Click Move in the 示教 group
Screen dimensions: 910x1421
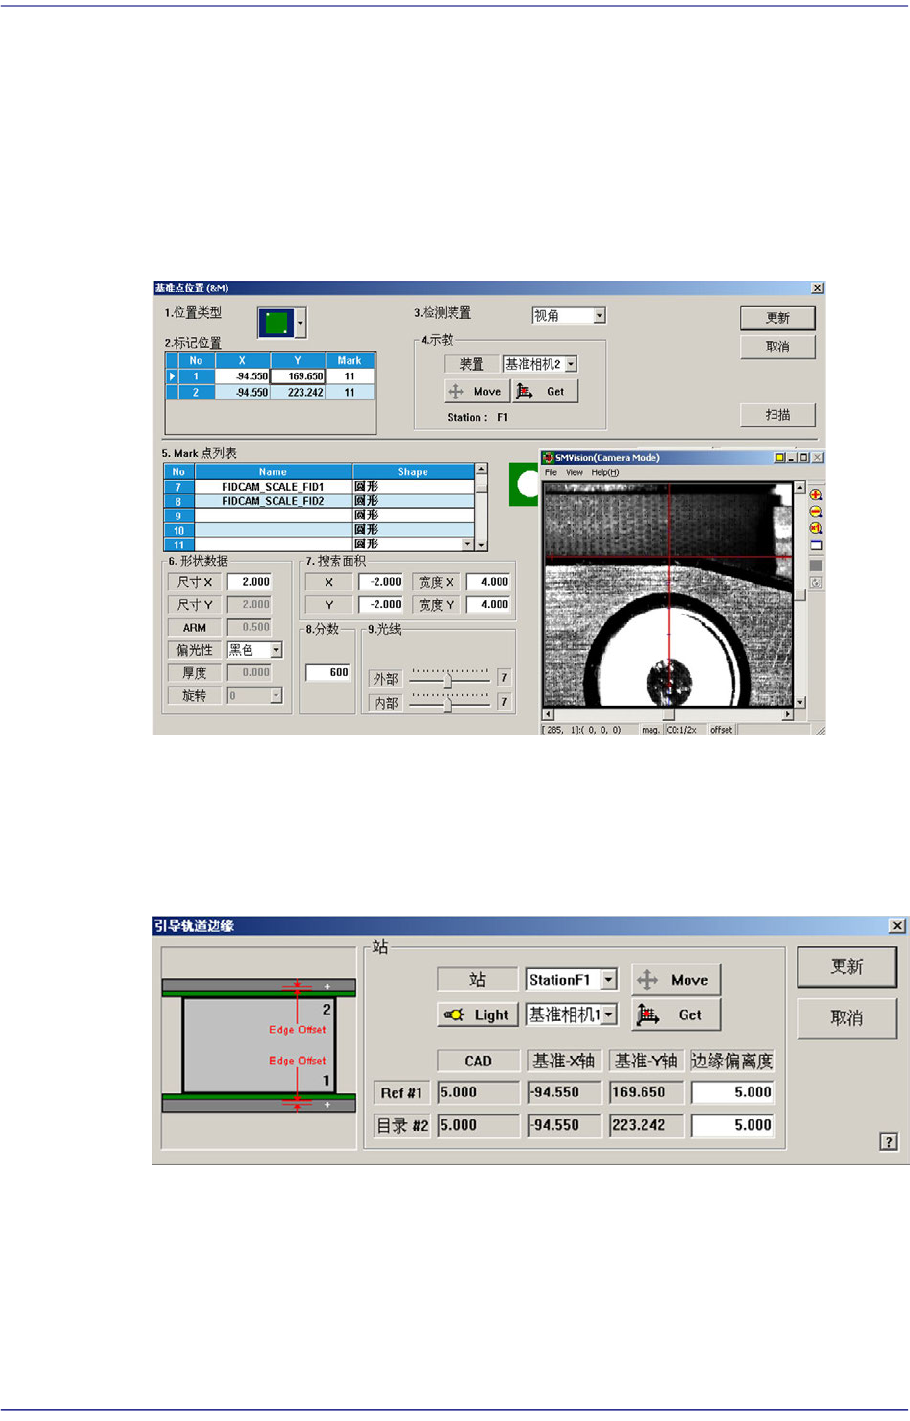click(476, 392)
